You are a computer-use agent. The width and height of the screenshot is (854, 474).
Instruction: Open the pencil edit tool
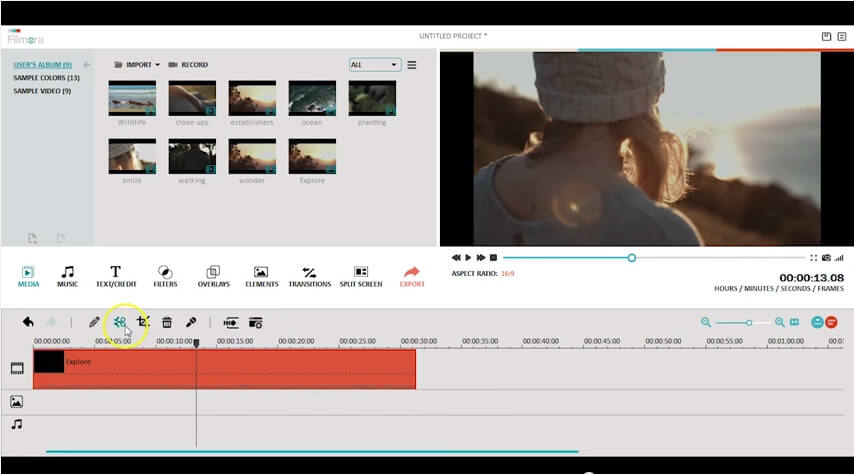(94, 322)
